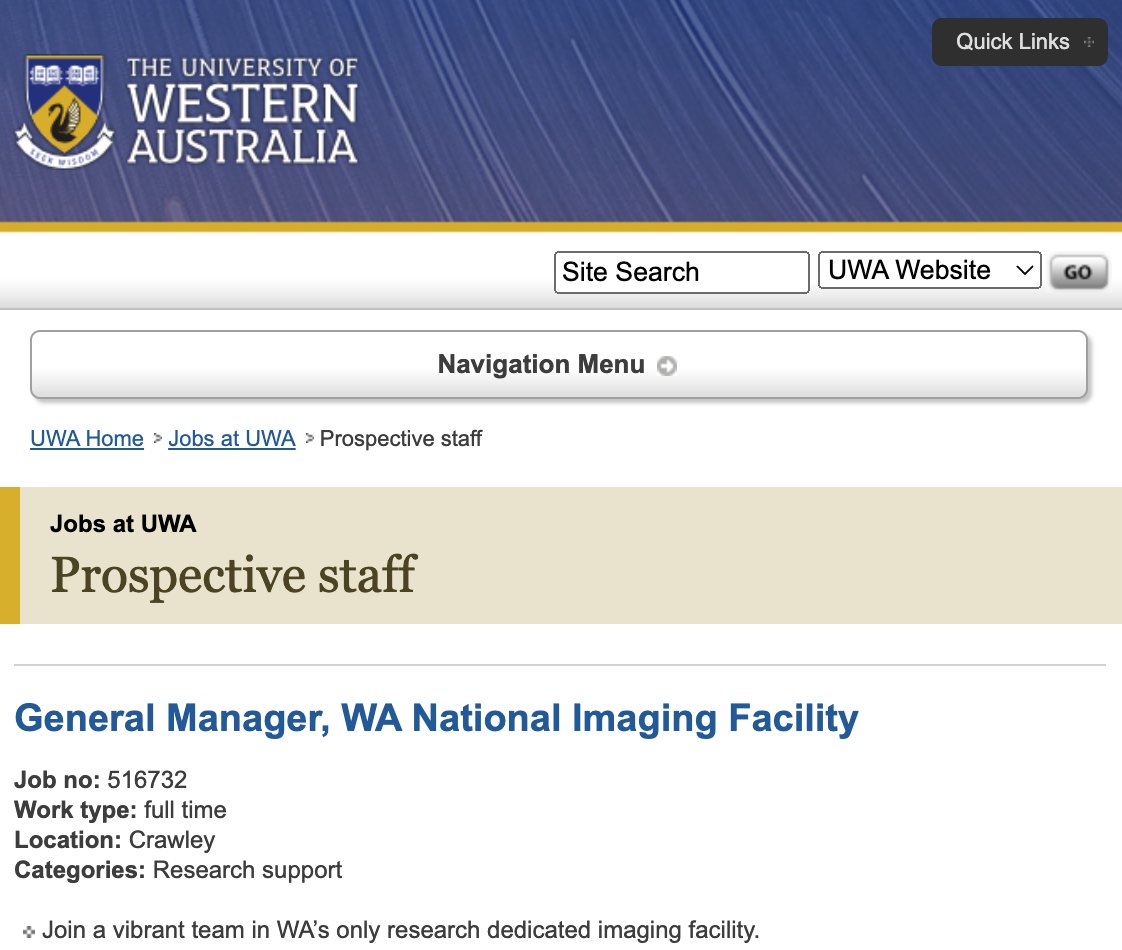Click the arrow icon in Navigation Menu
The height and width of the screenshot is (950, 1122).
click(x=667, y=366)
